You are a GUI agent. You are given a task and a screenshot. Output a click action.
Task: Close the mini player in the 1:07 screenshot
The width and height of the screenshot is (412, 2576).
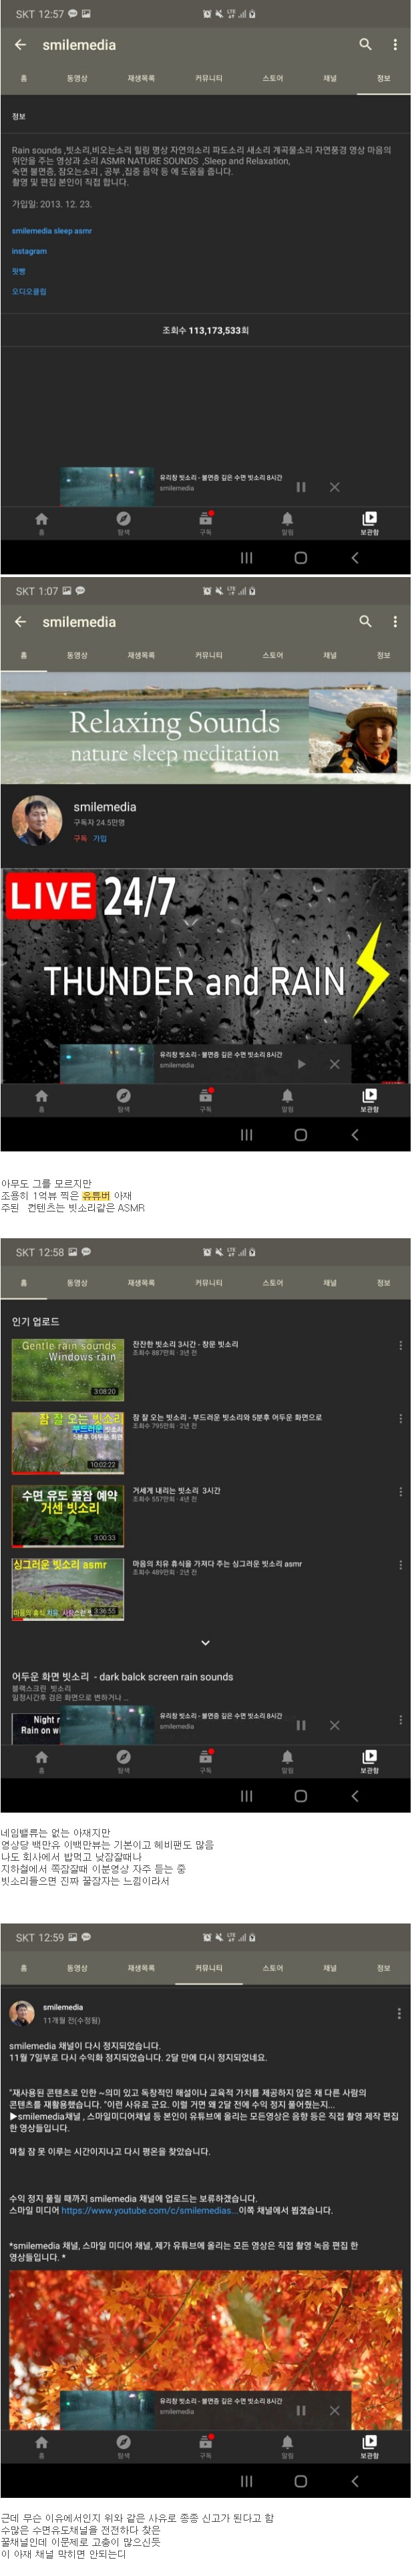coord(334,1064)
